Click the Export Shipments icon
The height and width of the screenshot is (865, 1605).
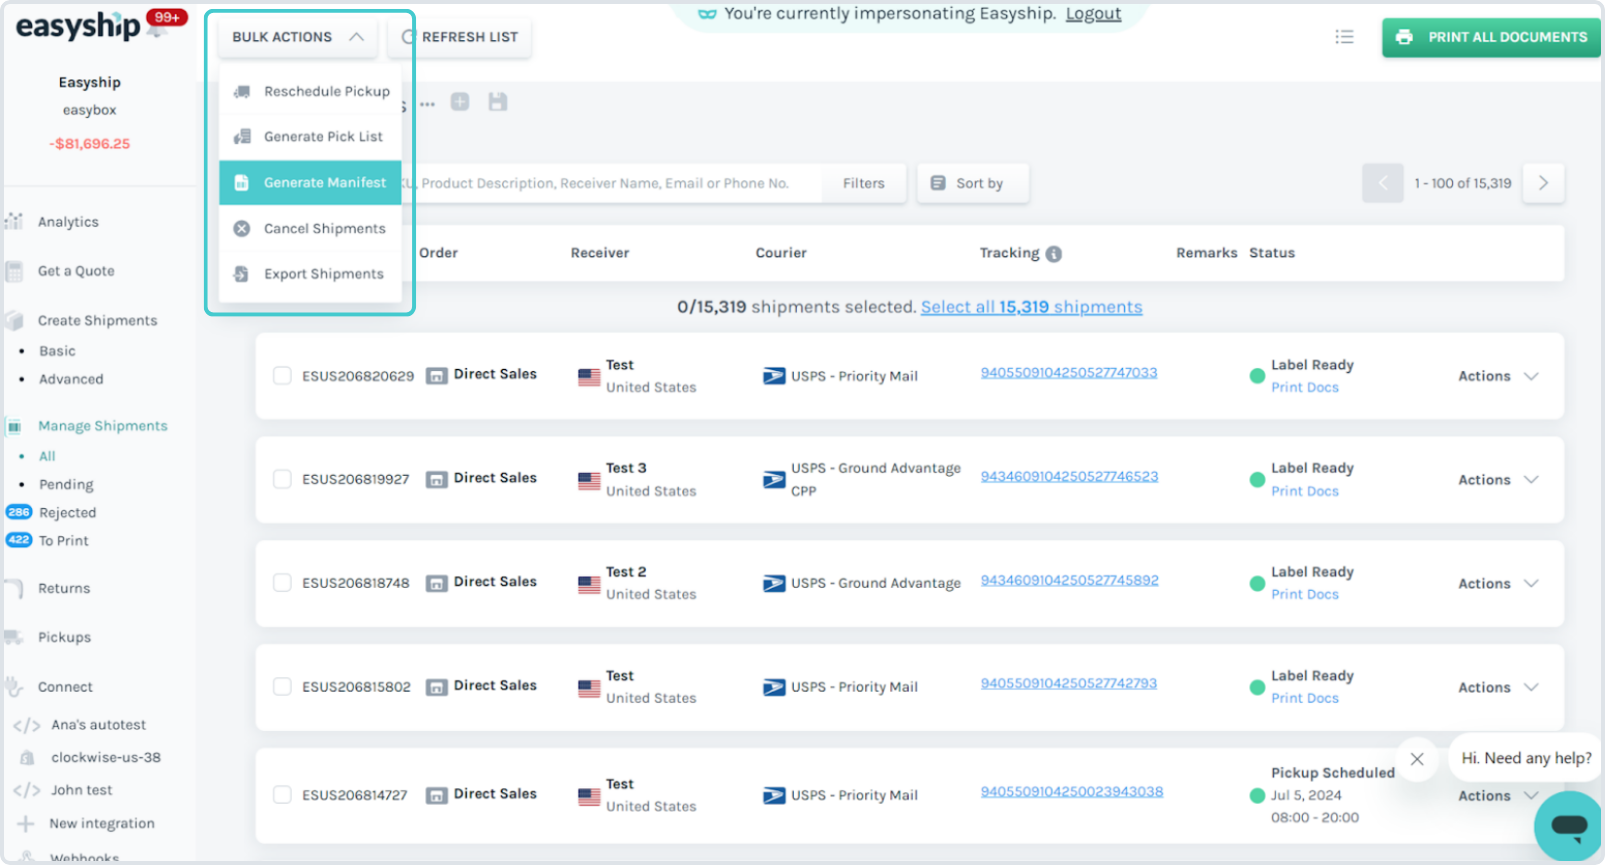(241, 274)
